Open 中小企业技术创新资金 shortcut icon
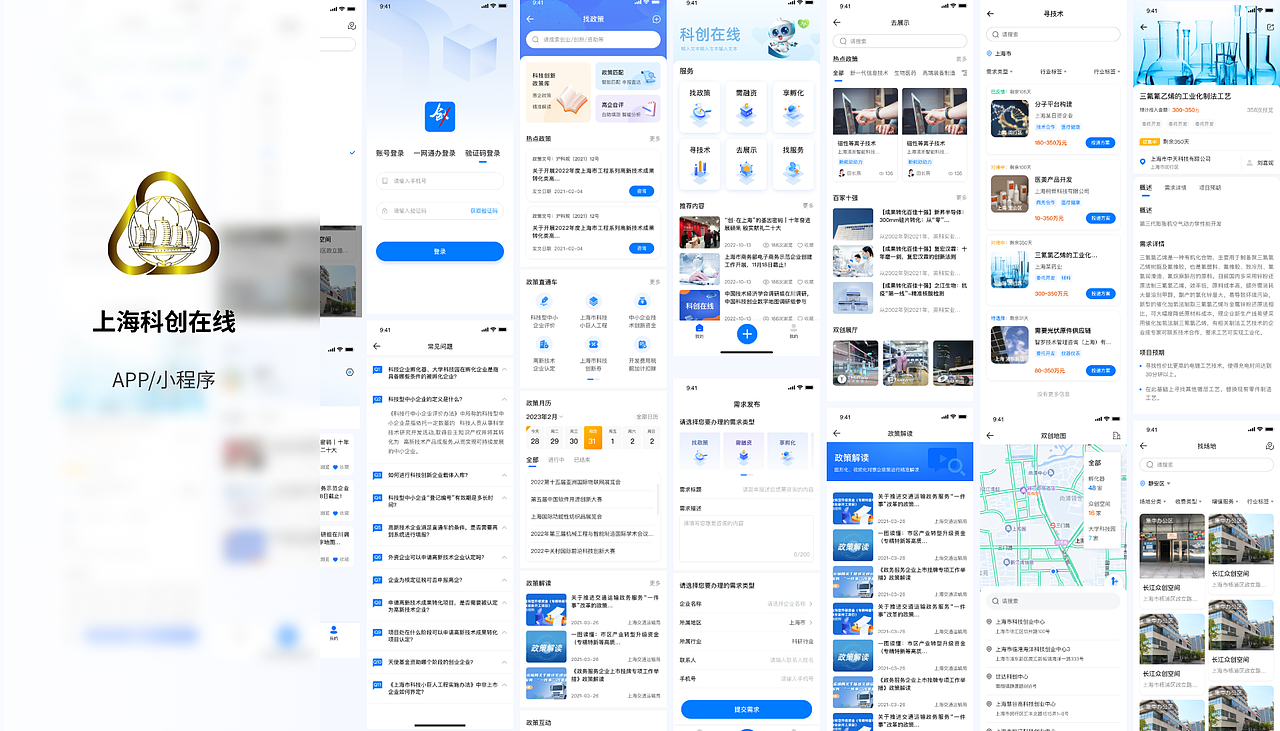 pos(641,301)
